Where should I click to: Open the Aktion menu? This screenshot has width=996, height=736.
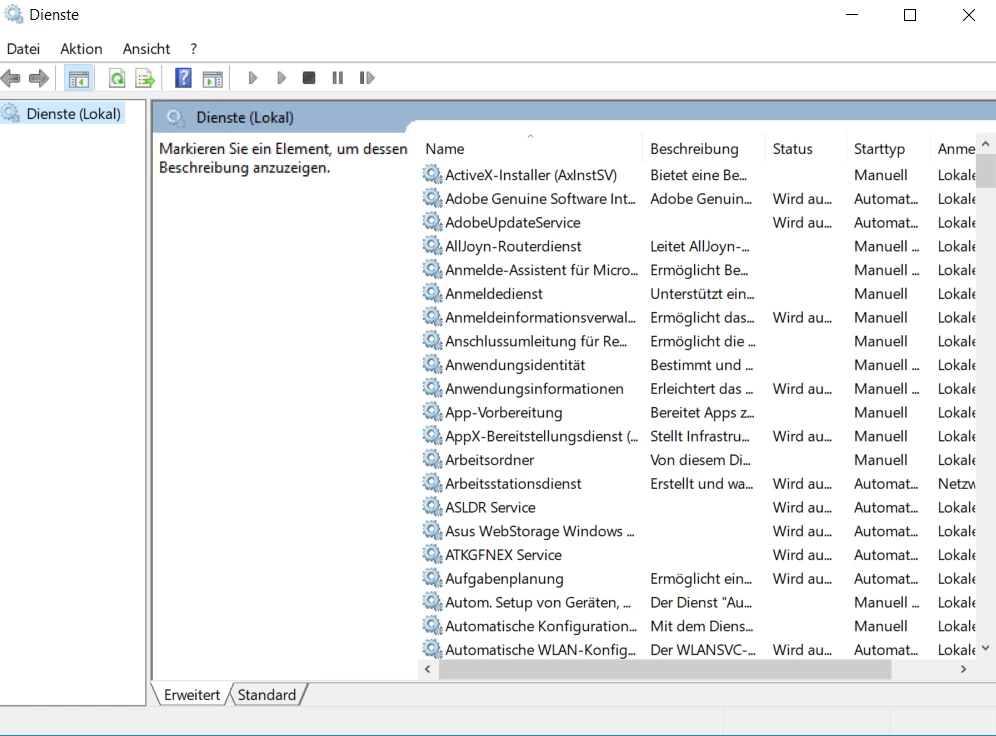81,49
